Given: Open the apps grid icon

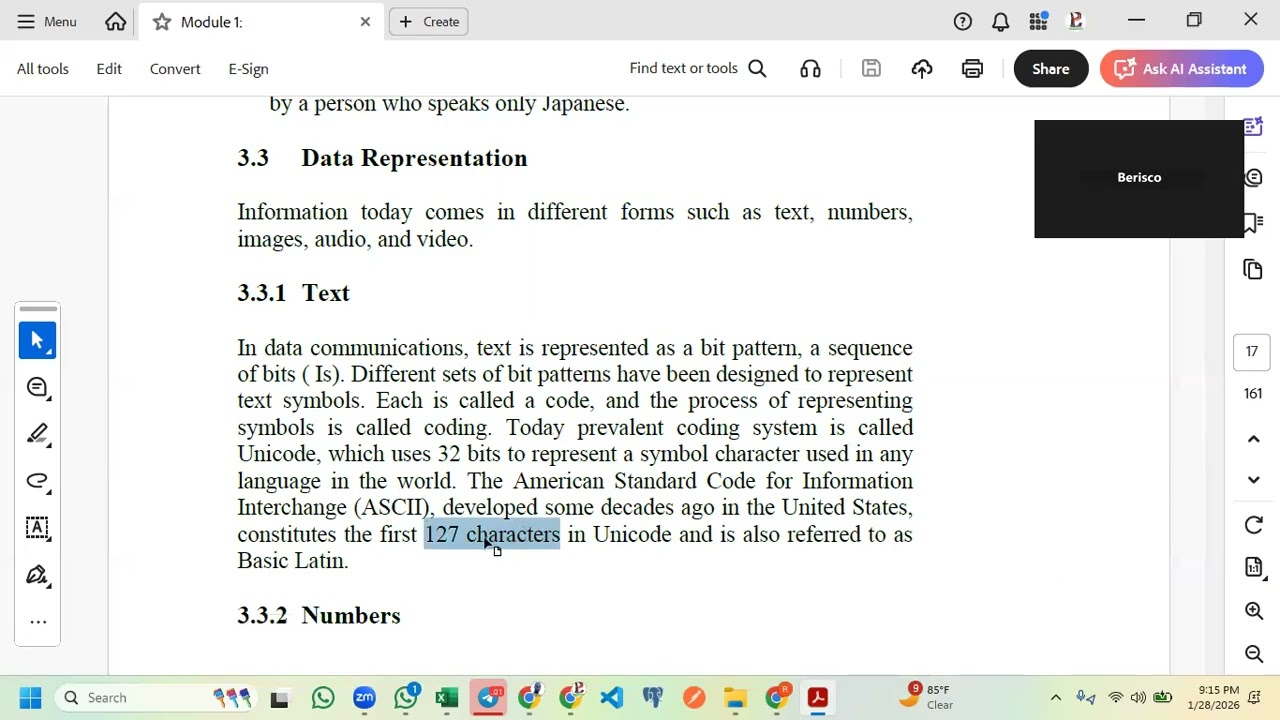Looking at the screenshot, I should 1039,21.
